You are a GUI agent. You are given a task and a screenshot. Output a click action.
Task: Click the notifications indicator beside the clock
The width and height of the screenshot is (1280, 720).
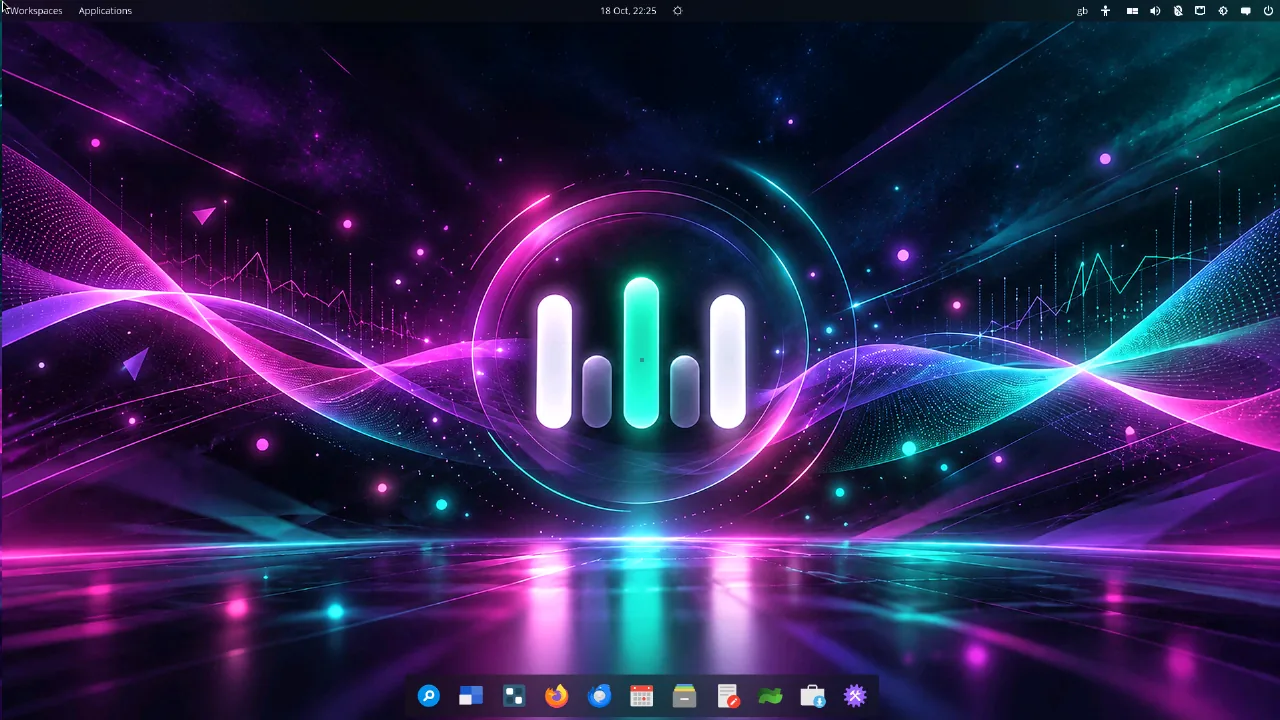tap(677, 11)
